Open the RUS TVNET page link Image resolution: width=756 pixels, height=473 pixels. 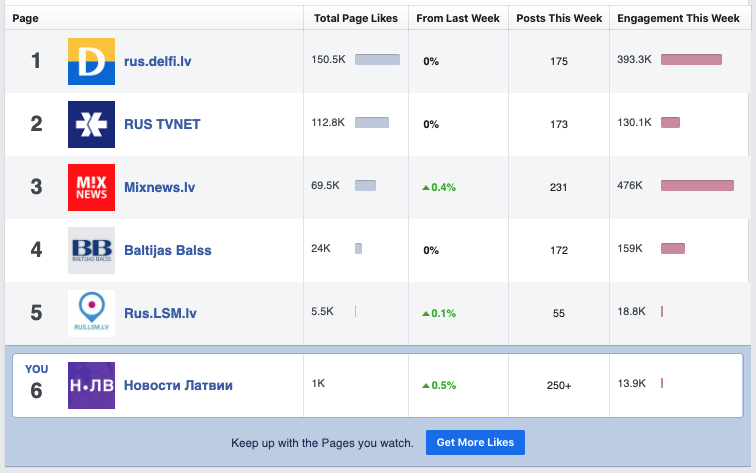[x=162, y=124]
